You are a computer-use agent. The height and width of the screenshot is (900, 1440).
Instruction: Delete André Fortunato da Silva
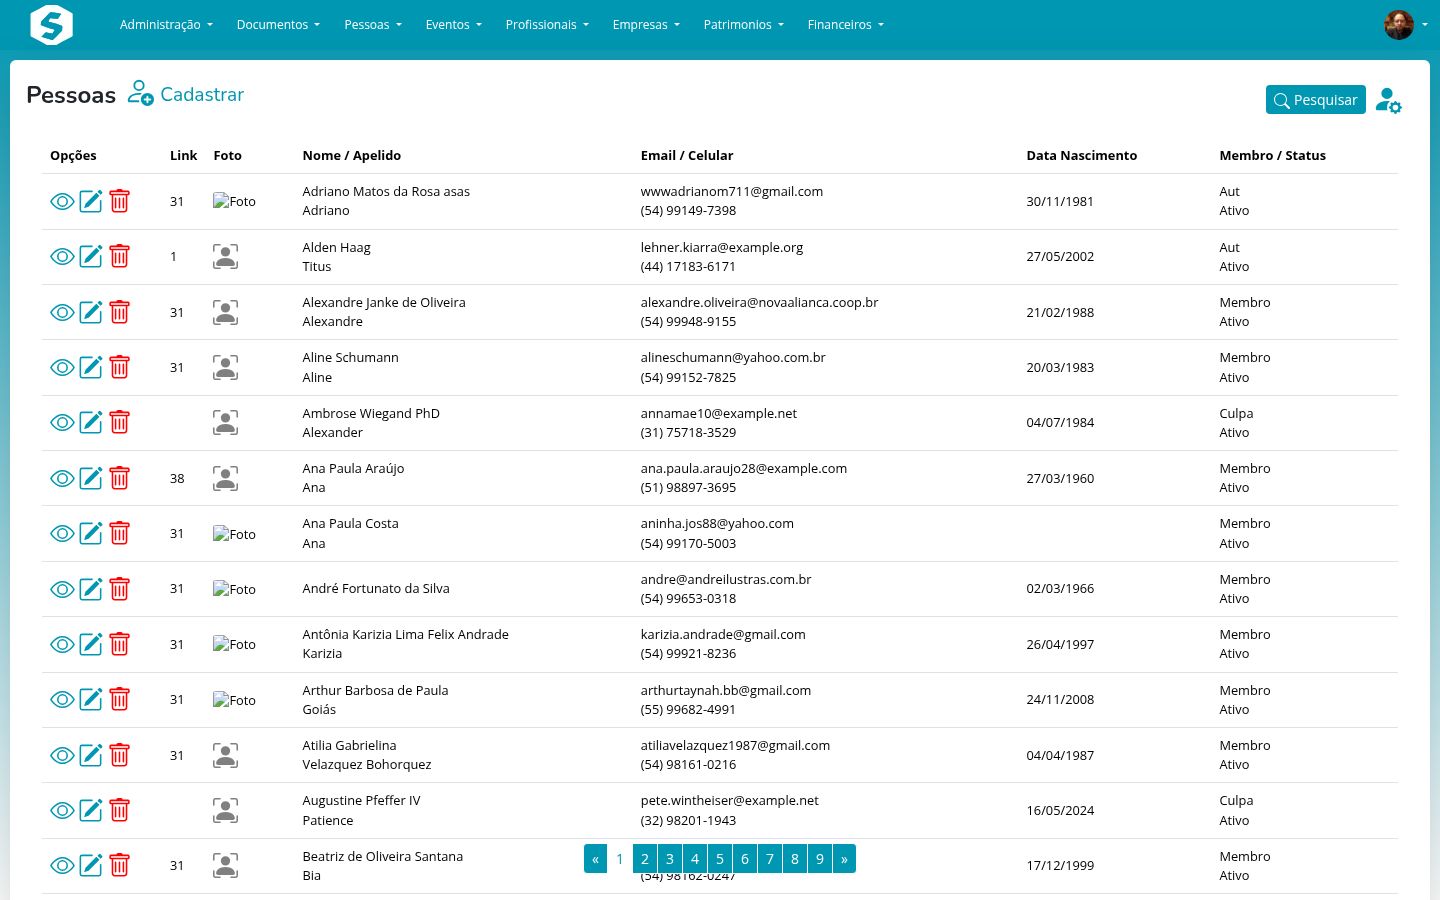(119, 589)
